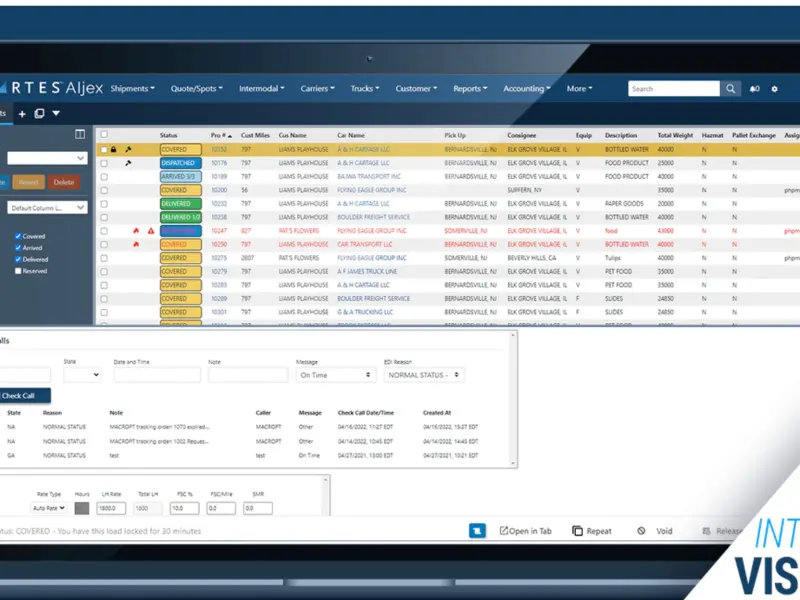Click the FSC % field showing 10.0
The width and height of the screenshot is (800, 600).
click(x=184, y=508)
